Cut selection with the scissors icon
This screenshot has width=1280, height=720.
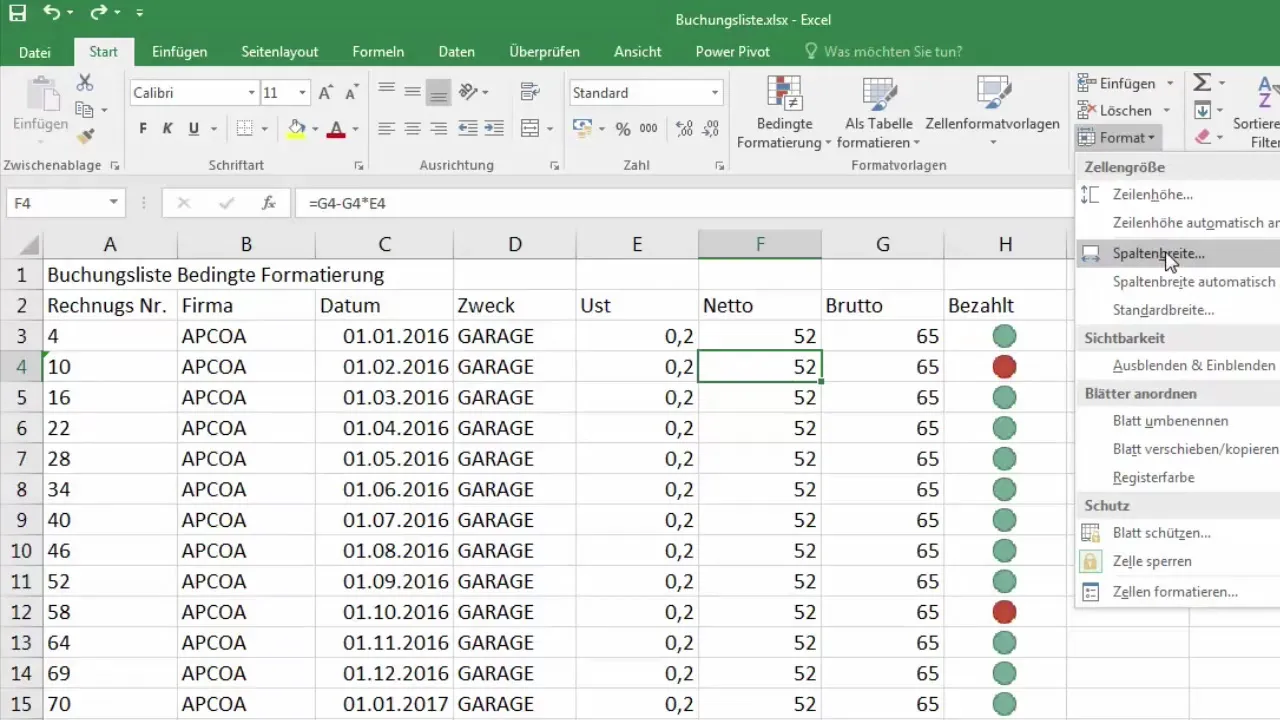point(85,83)
